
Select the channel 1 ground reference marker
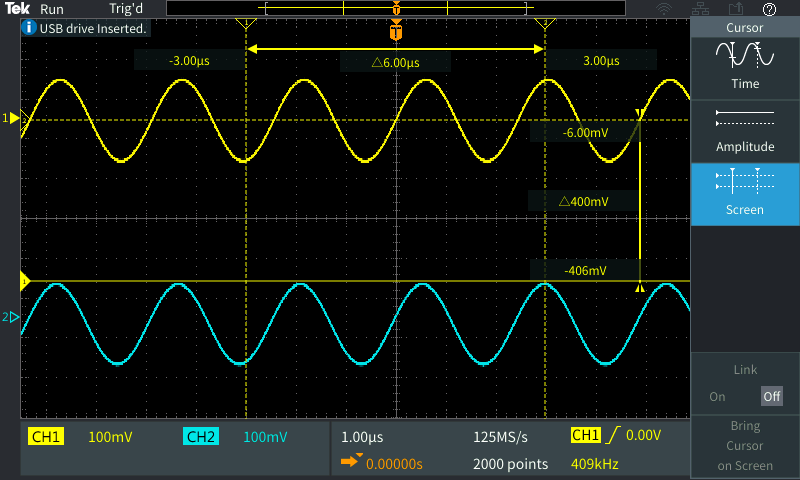click(x=13, y=118)
